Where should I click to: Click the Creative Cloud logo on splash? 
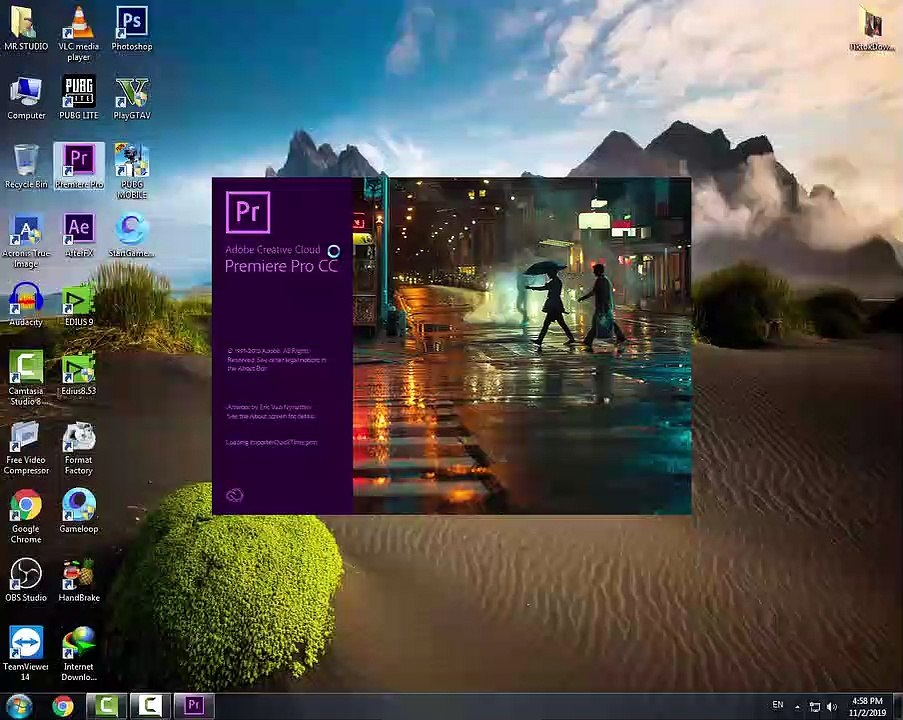pyautogui.click(x=234, y=495)
